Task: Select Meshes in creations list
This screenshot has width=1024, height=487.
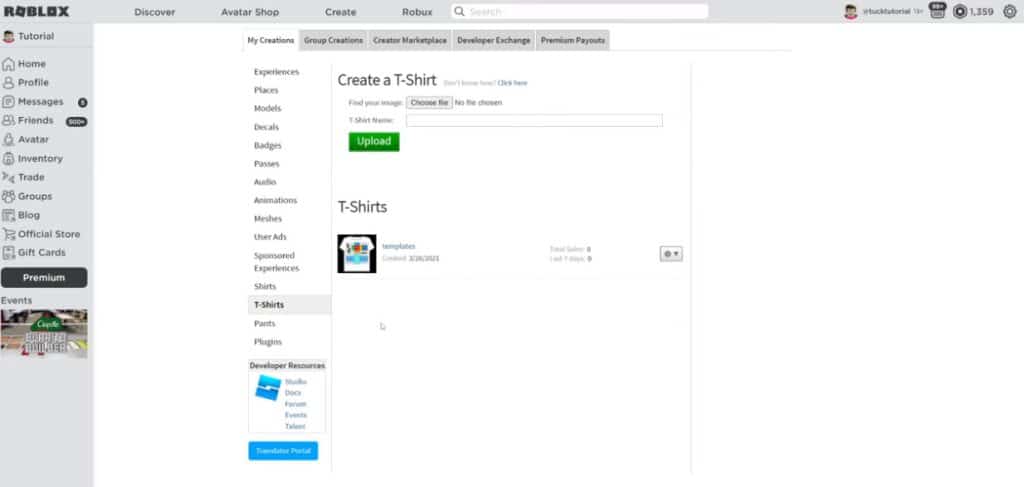Action: click(x=268, y=219)
